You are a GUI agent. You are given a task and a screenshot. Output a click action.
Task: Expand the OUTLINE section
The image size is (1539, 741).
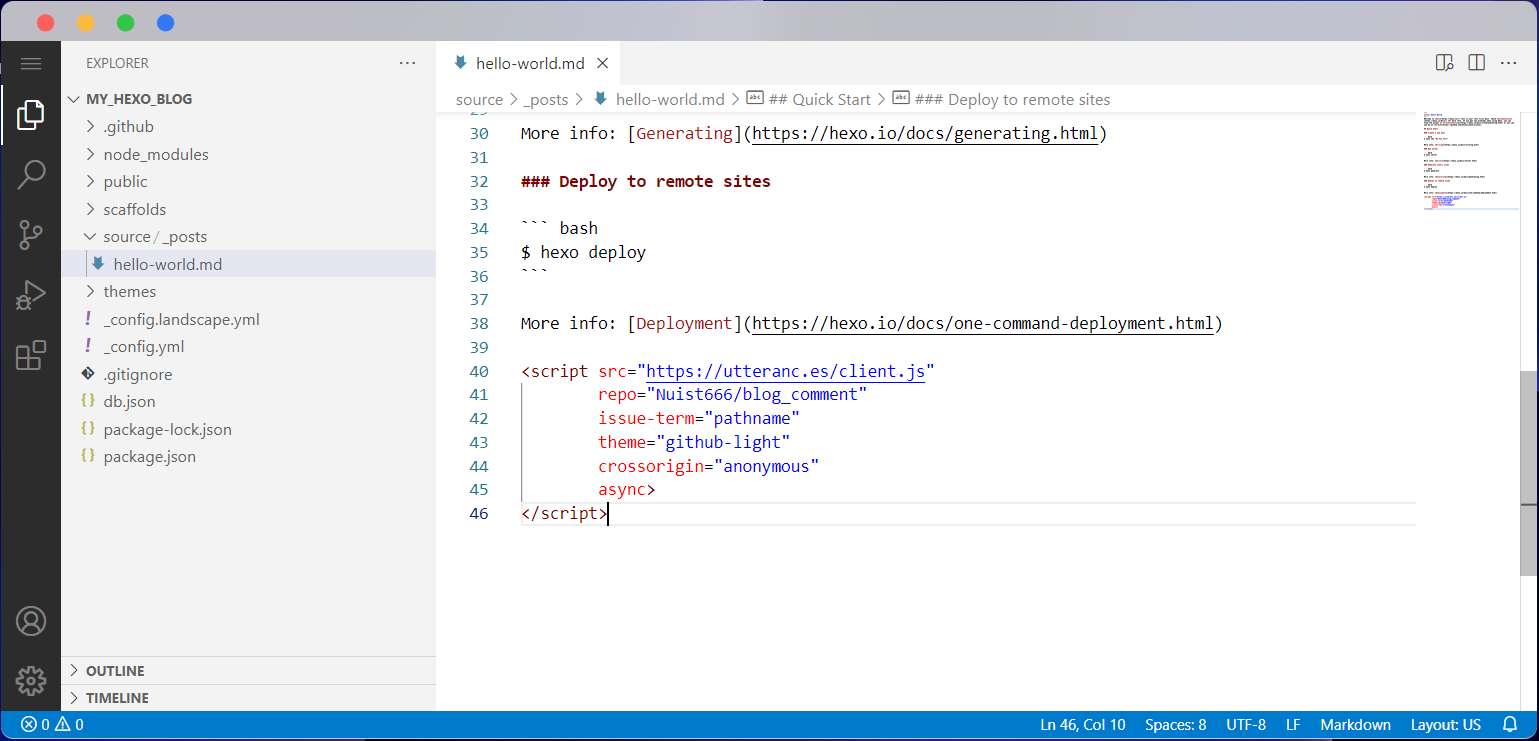[x=115, y=671]
